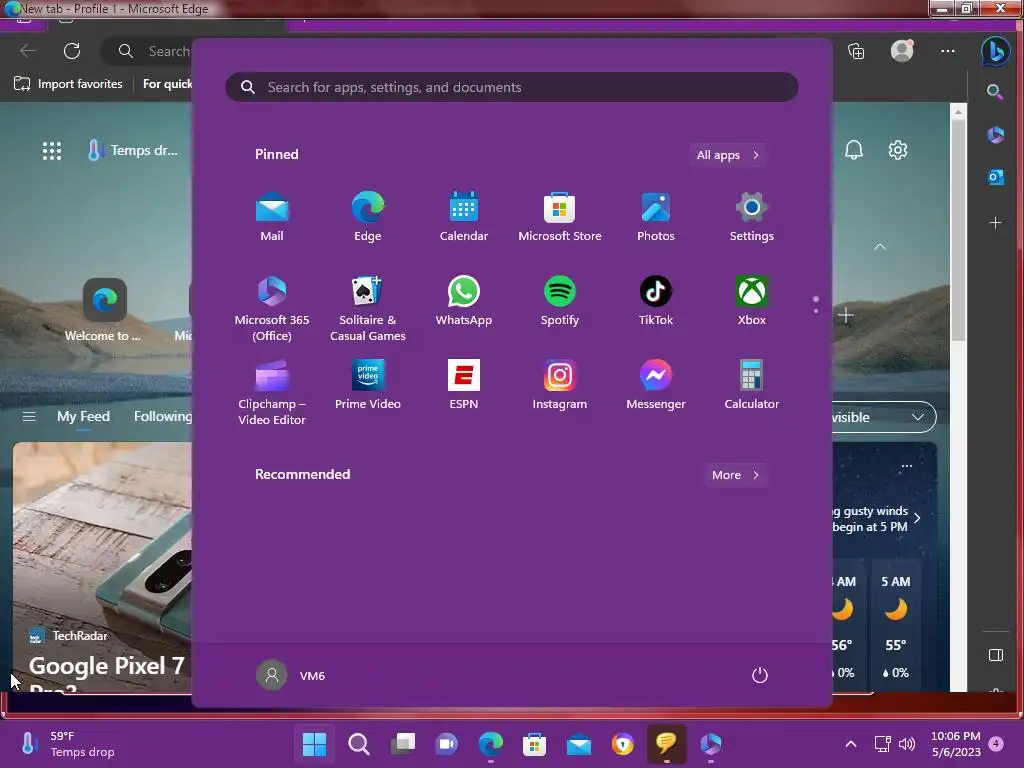Launch Instagram from pinned apps
Viewport: 1024px width, 768px height.
[x=560, y=385]
